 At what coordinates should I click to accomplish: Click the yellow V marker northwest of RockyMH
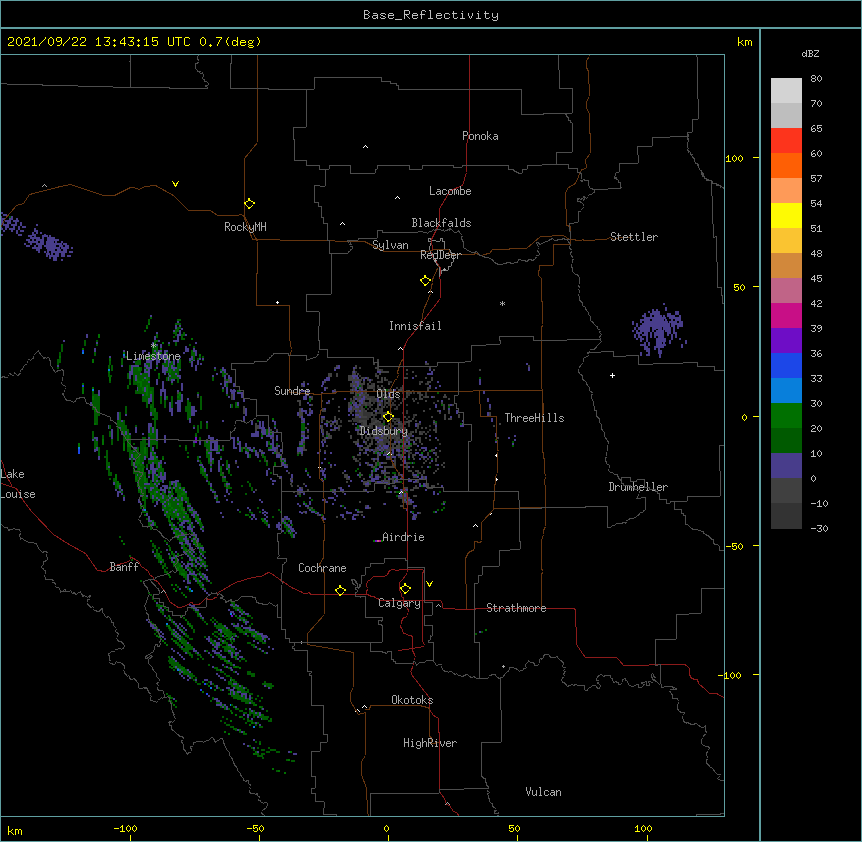pyautogui.click(x=175, y=184)
